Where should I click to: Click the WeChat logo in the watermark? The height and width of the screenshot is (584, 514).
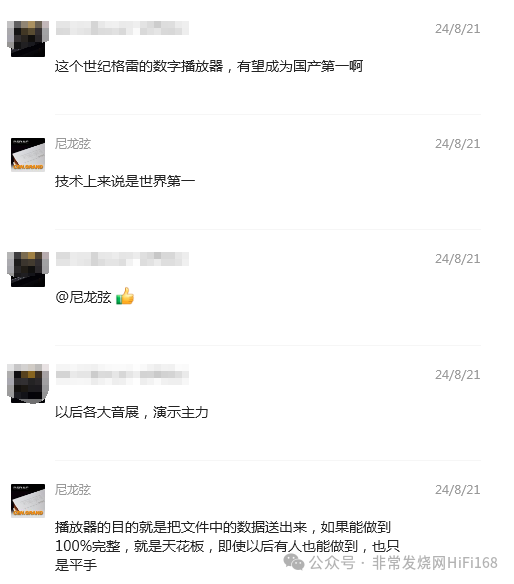[294, 562]
